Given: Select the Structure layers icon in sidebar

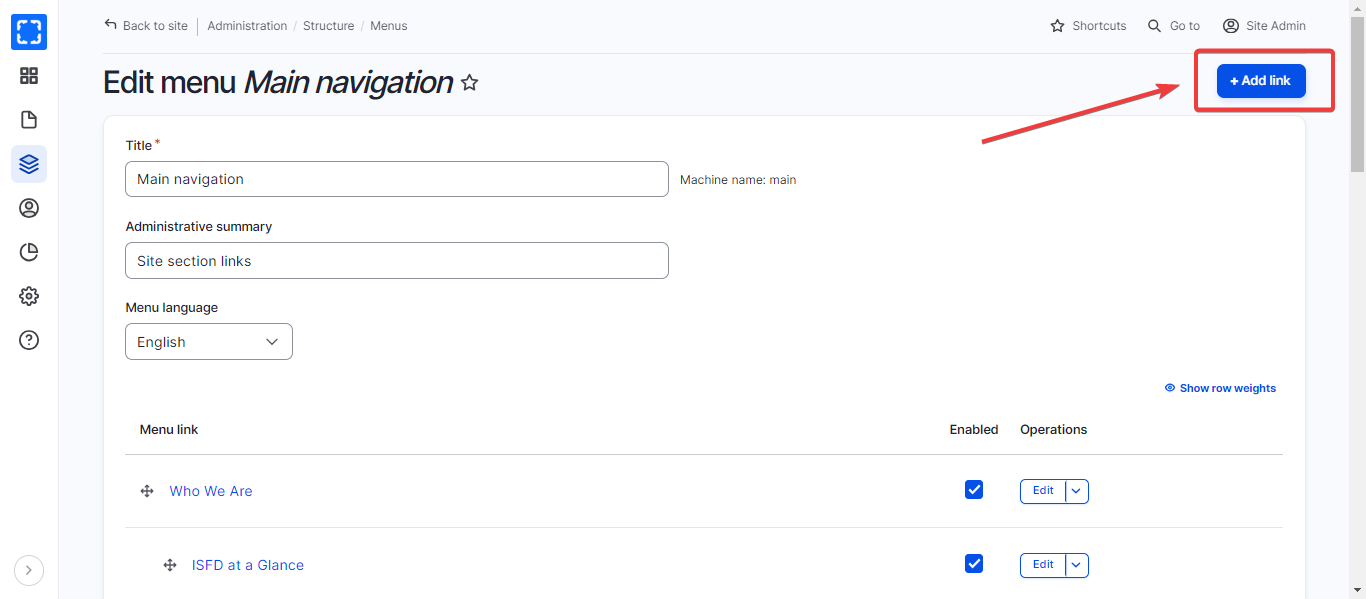Looking at the screenshot, I should (x=29, y=164).
